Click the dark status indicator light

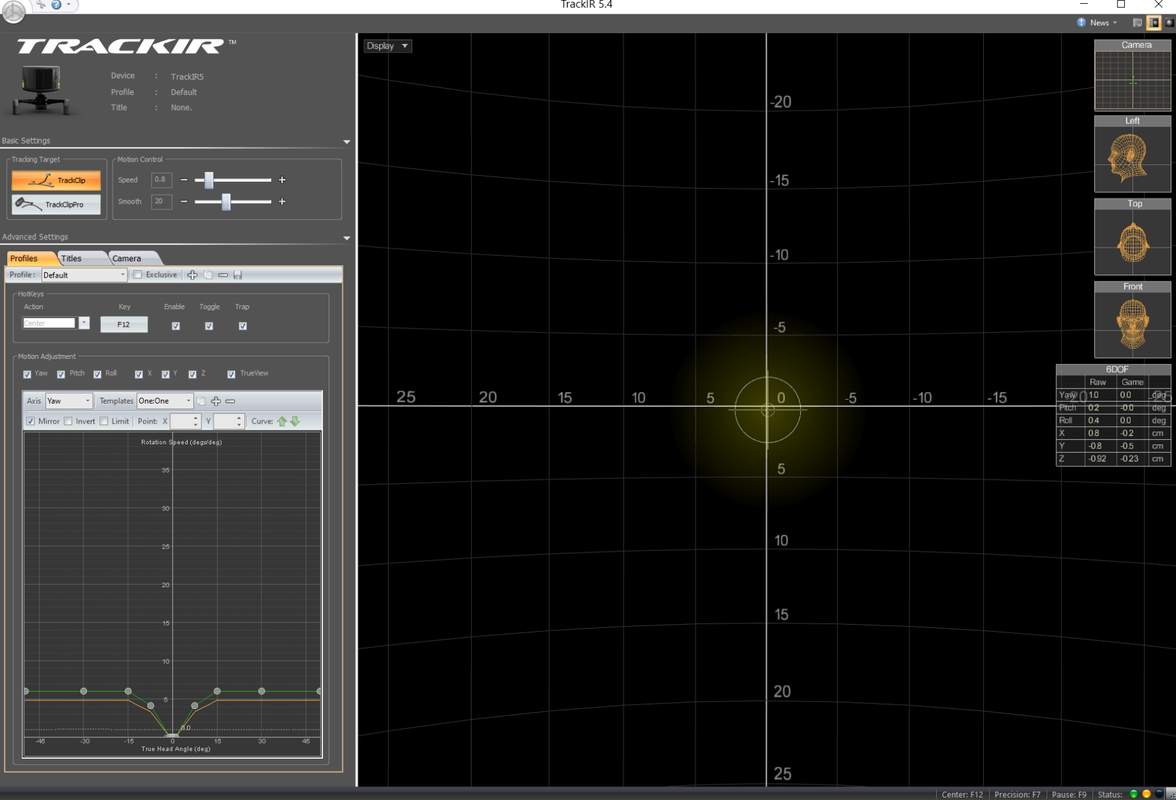pos(1160,794)
